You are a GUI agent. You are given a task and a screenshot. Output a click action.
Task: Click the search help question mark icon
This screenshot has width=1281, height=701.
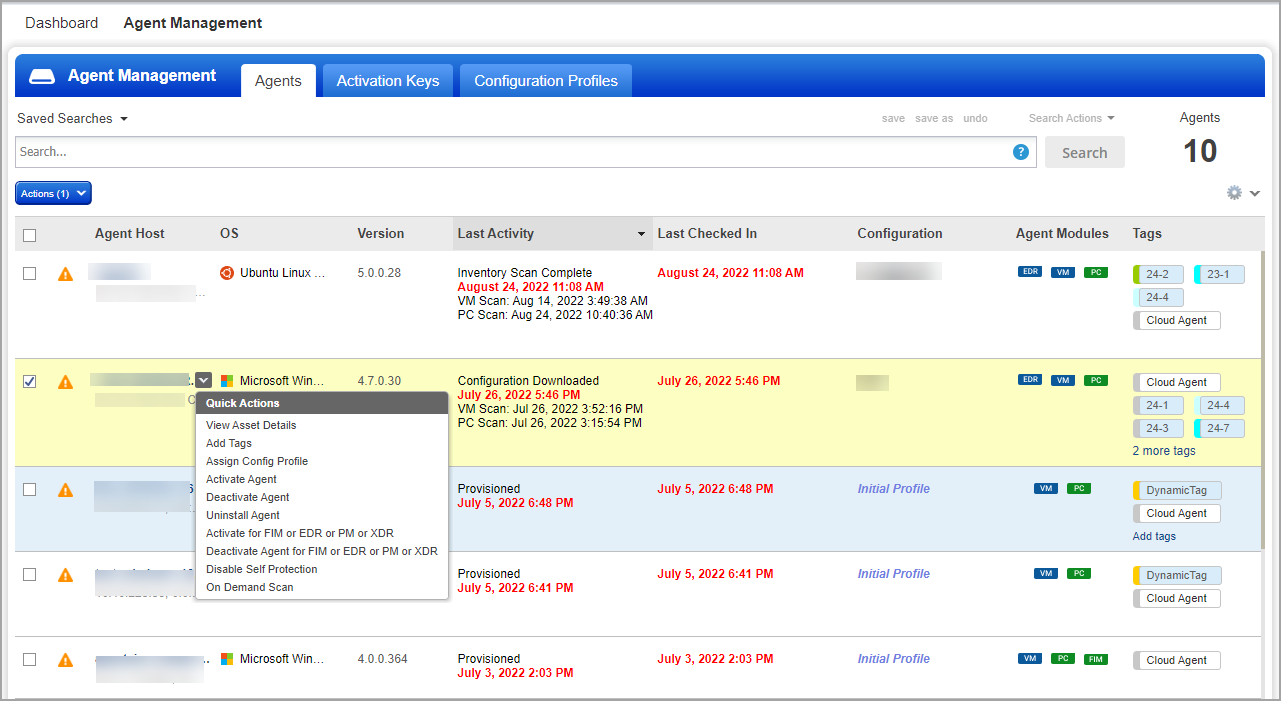(1020, 152)
